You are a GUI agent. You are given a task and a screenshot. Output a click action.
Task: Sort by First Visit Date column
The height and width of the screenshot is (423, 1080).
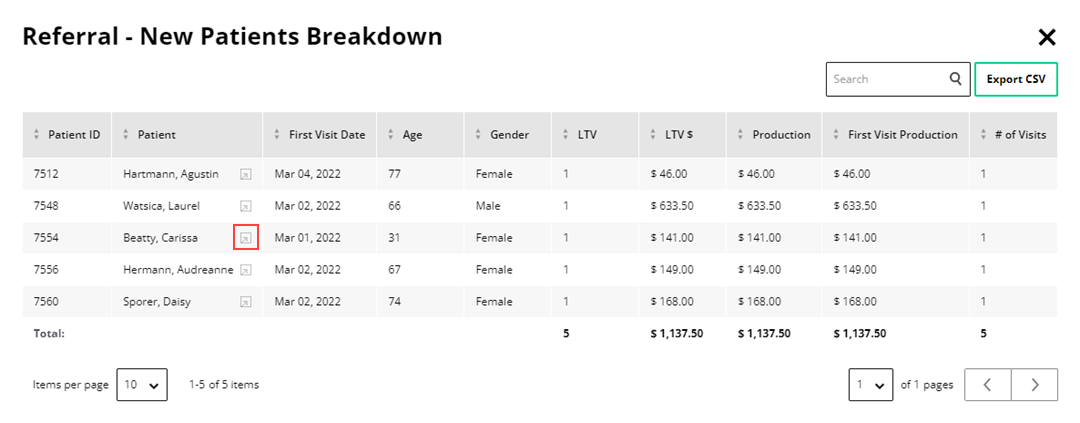319,135
